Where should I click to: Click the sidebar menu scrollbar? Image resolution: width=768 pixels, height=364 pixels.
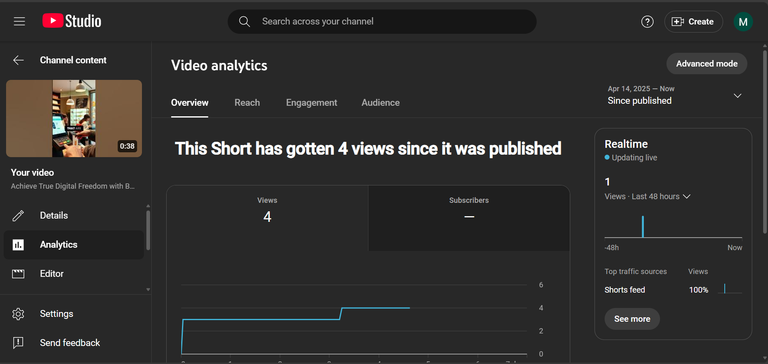[148, 230]
